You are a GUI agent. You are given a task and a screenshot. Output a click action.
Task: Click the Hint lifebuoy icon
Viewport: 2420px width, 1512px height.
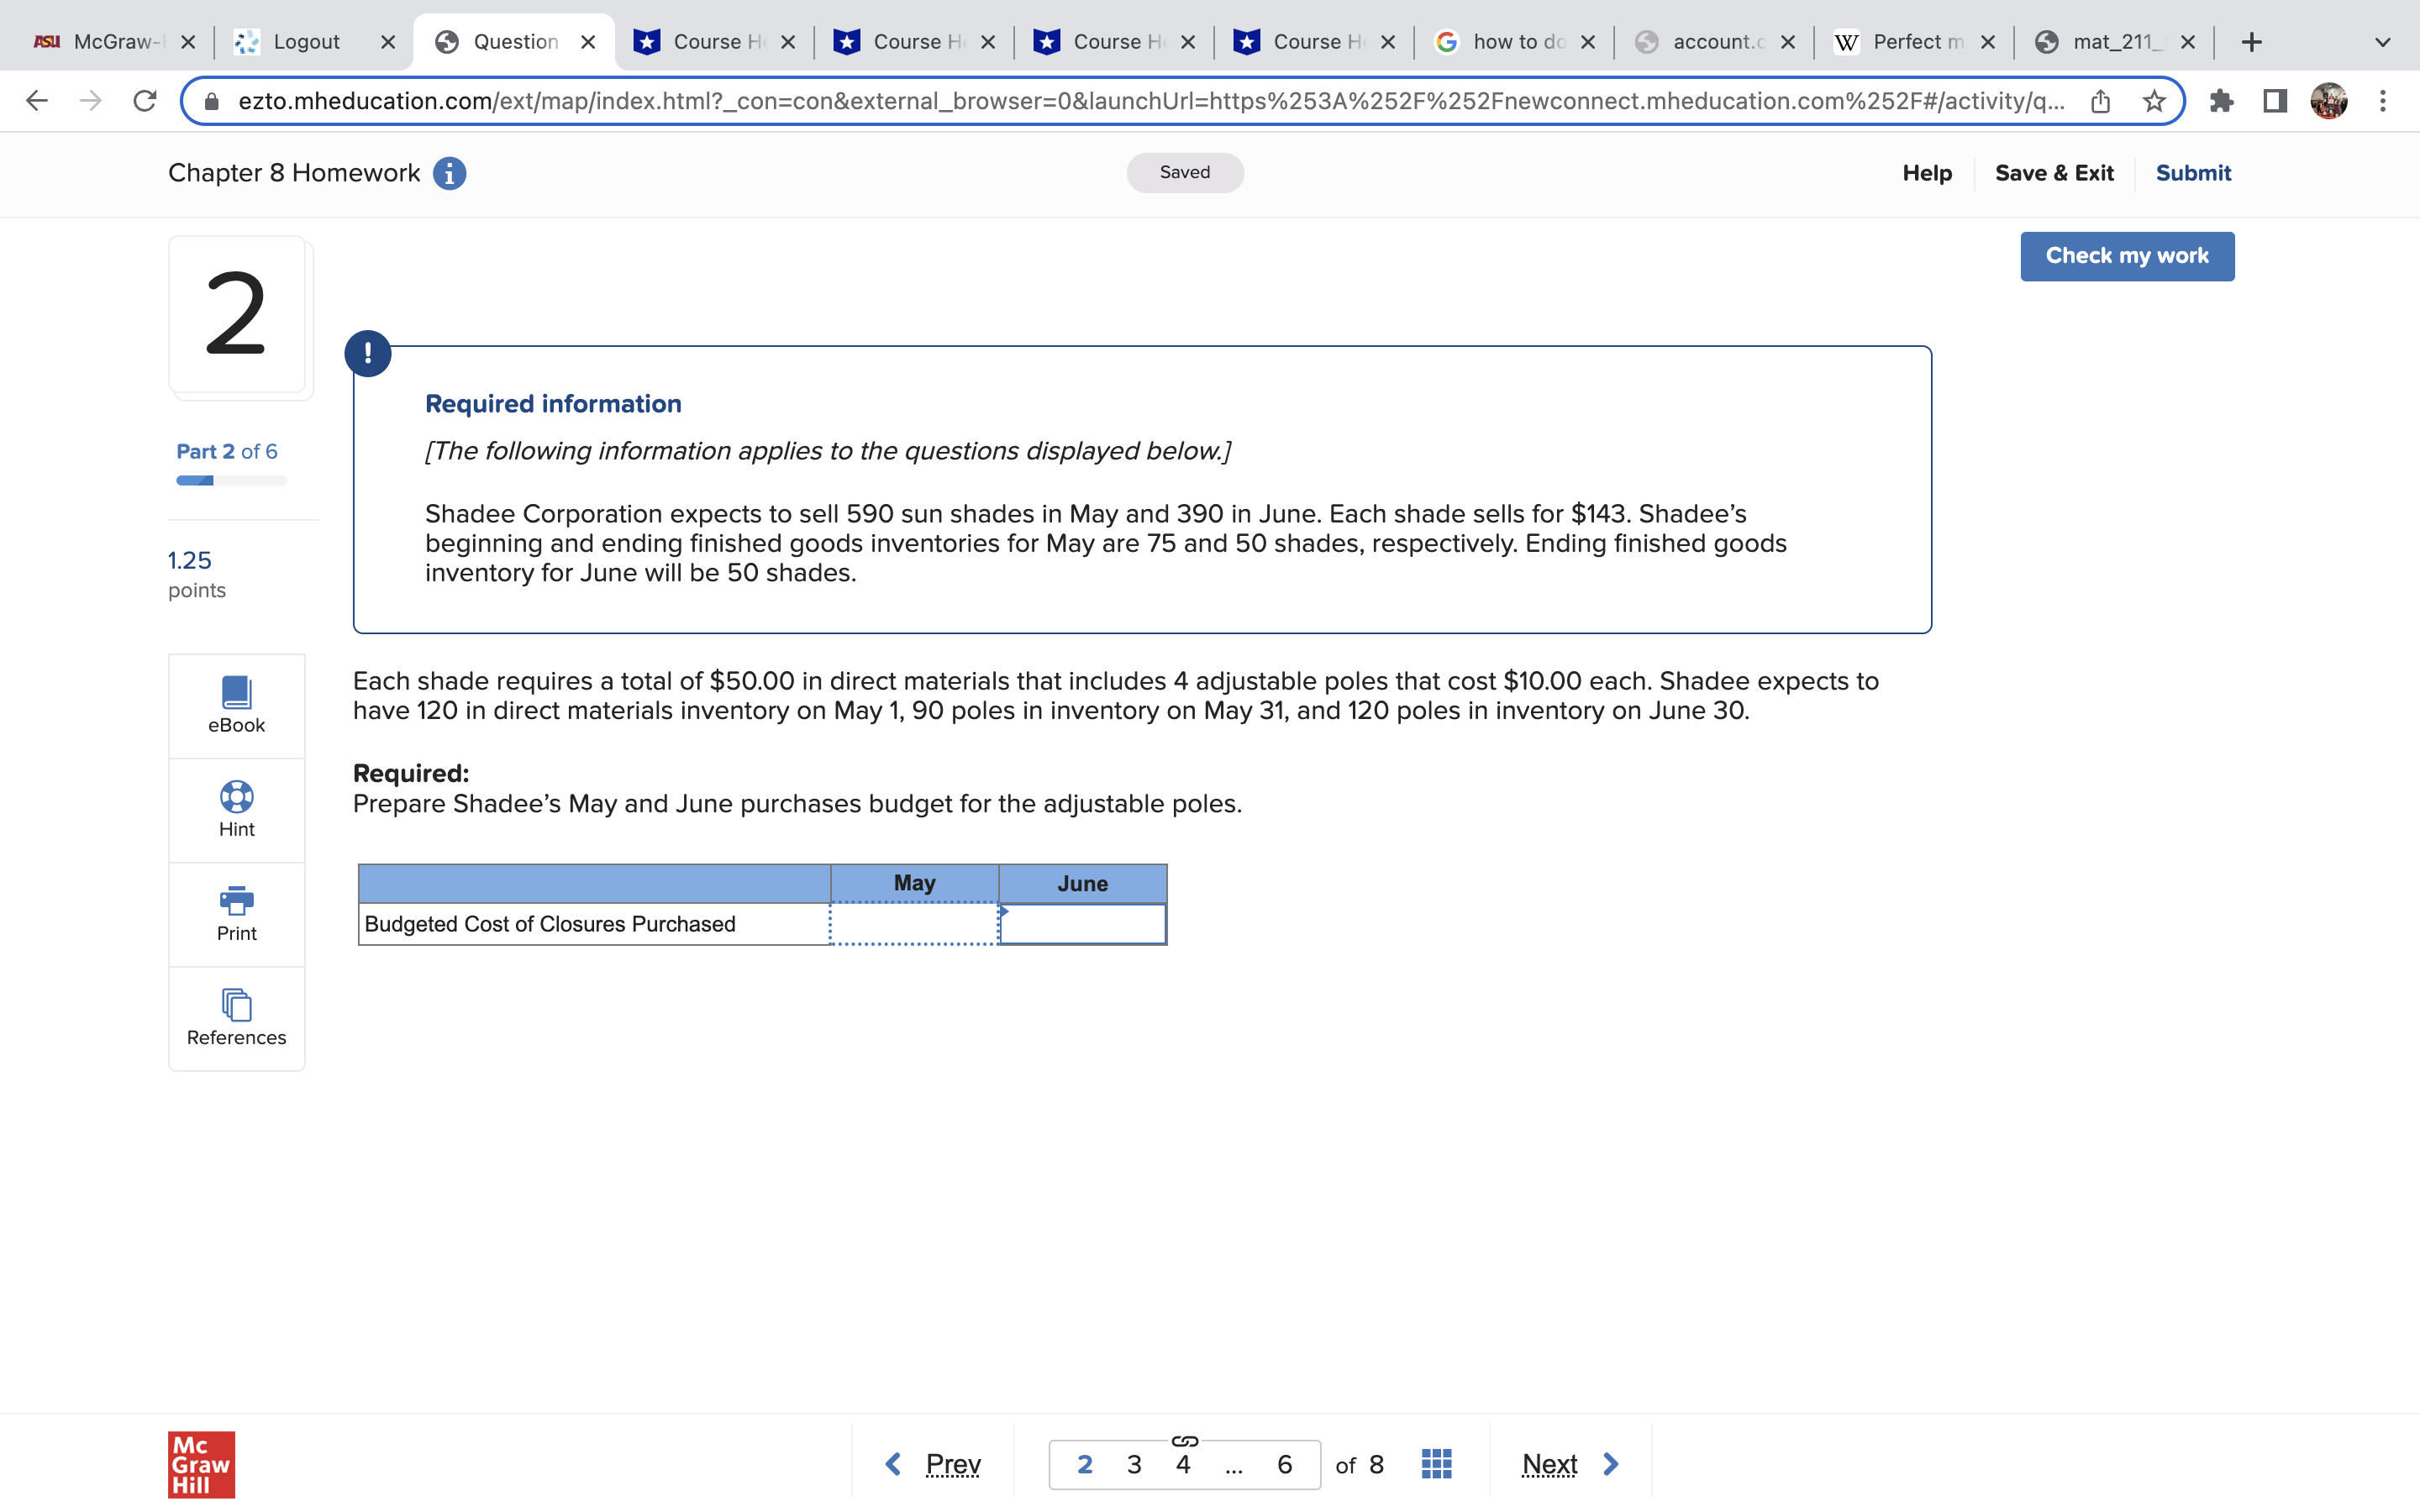236,797
